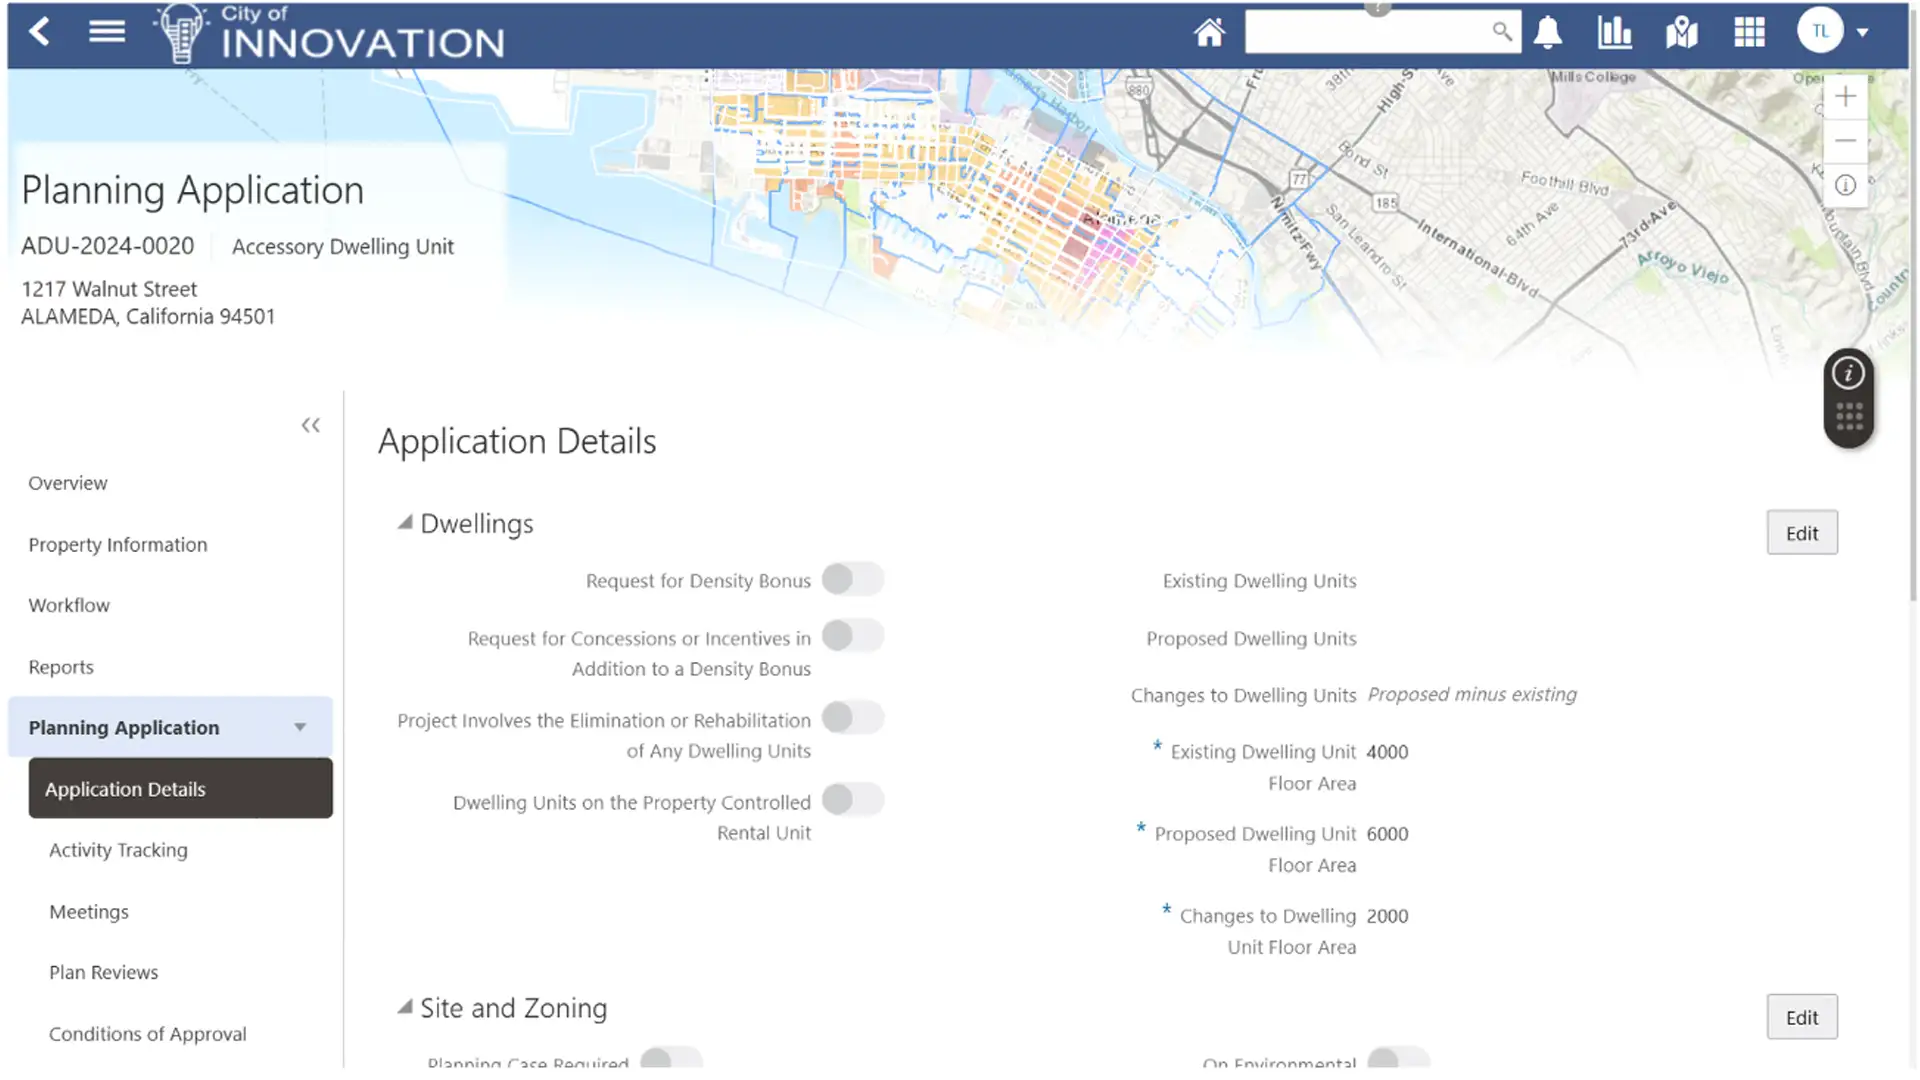Click the floating info panel icon
1920x1080 pixels.
click(x=1848, y=374)
